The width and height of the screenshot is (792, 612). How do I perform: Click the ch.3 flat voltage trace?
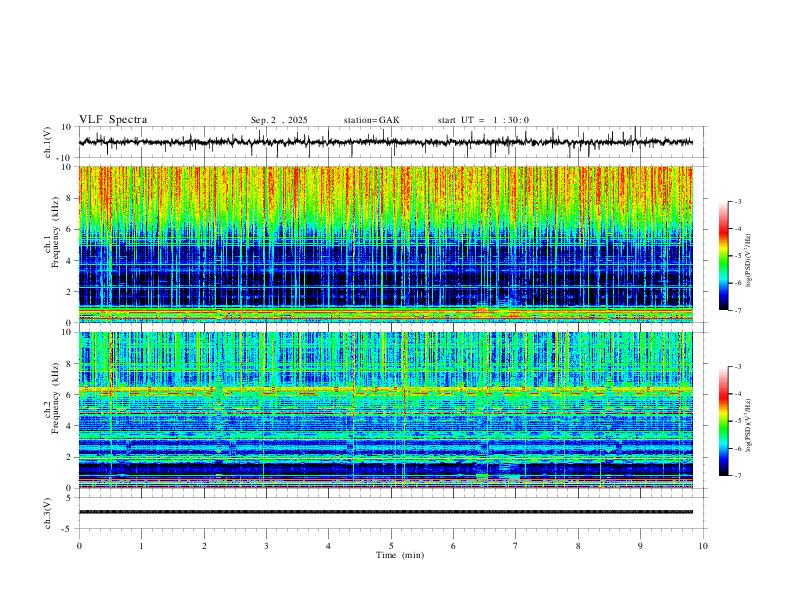coord(385,512)
